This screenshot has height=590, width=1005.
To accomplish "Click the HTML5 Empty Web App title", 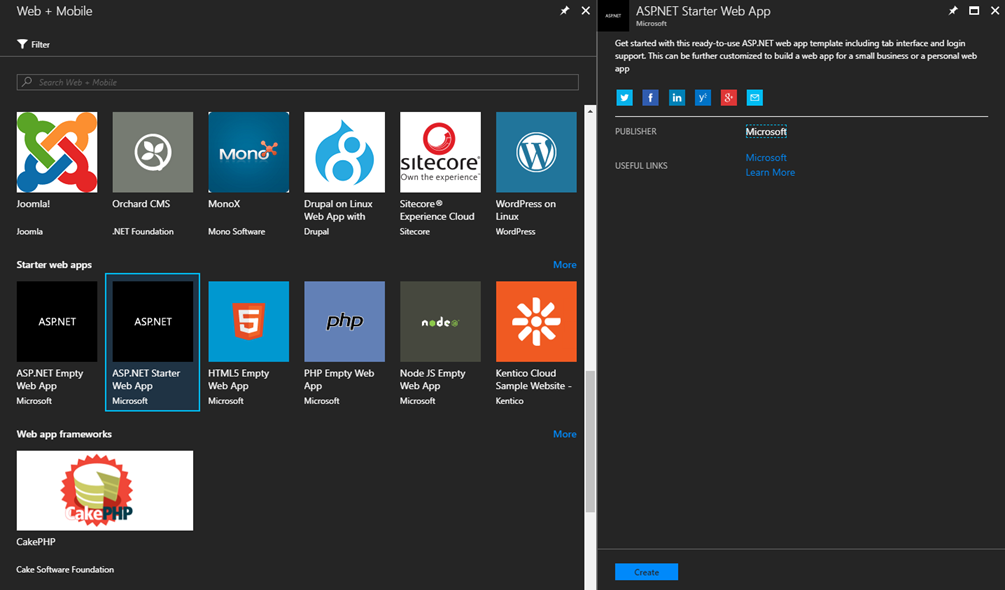I will point(238,379).
